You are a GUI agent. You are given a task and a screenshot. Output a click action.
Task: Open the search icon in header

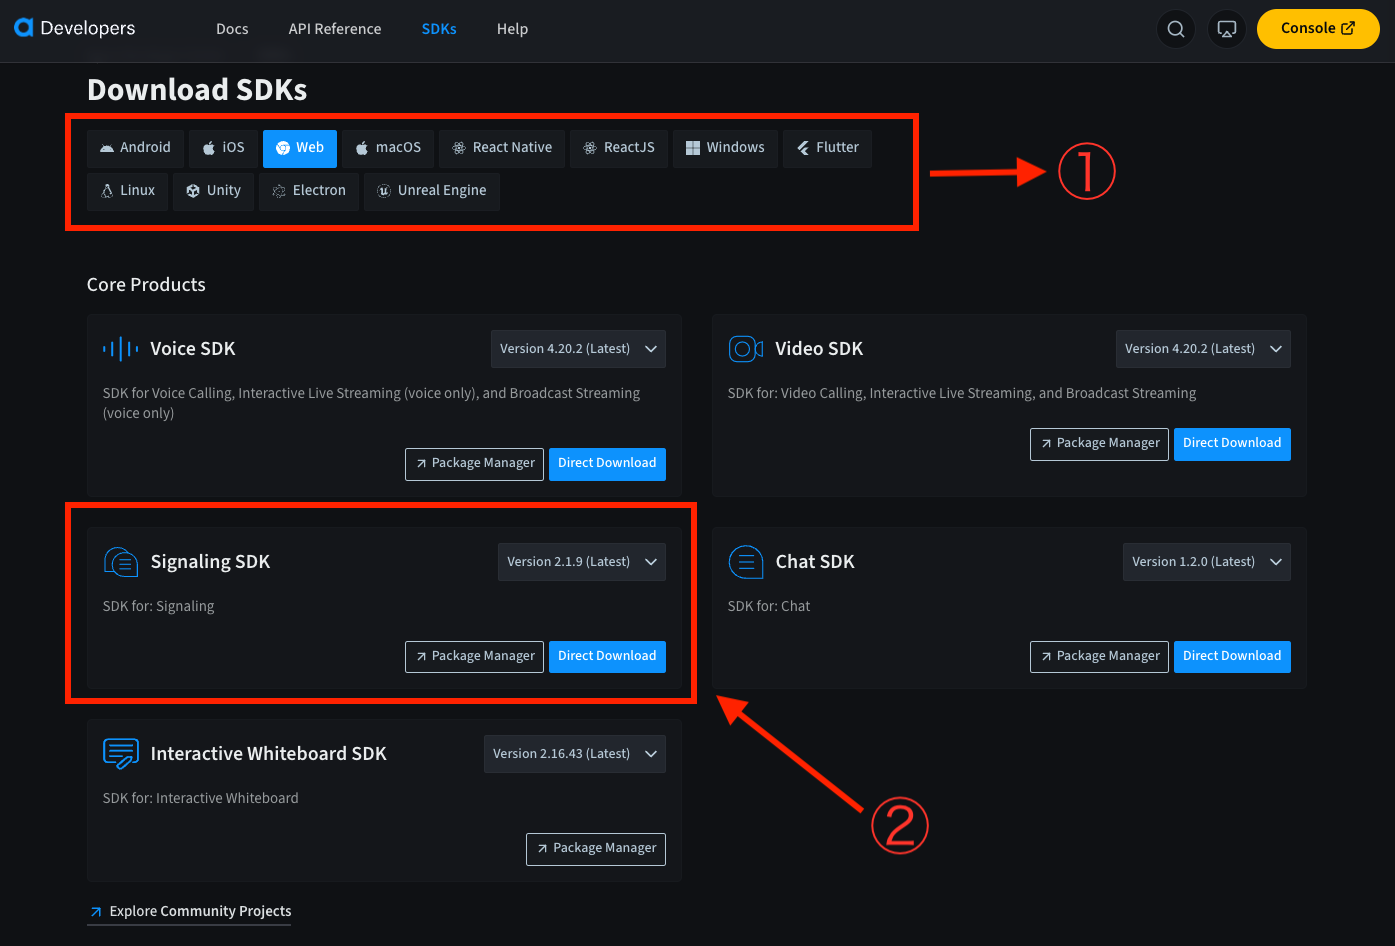point(1176,29)
